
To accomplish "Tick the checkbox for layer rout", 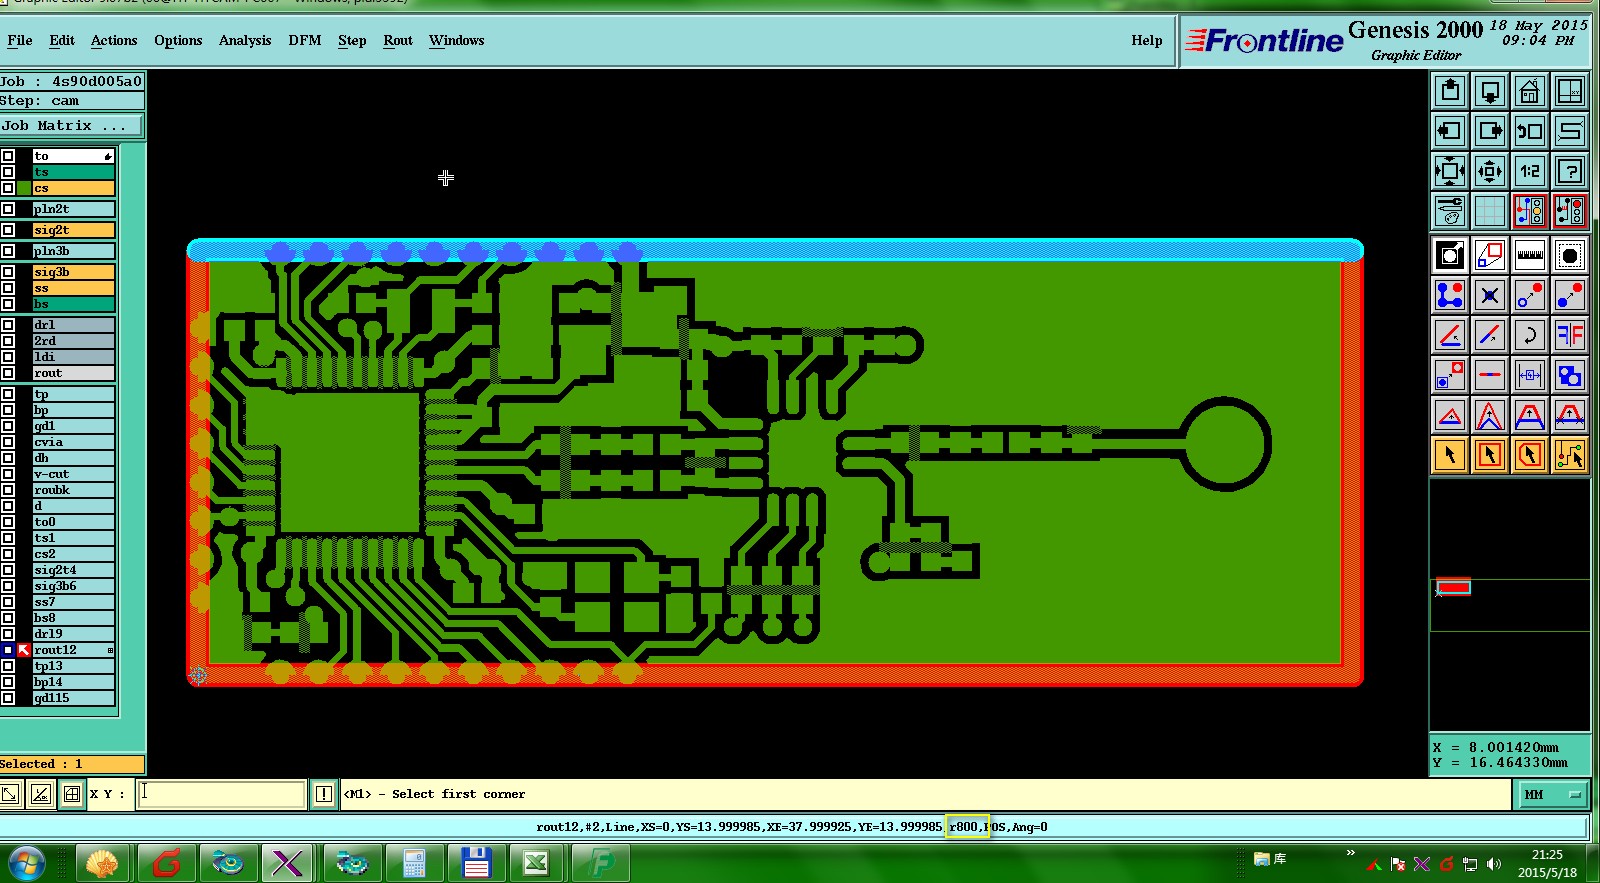I will (8, 373).
